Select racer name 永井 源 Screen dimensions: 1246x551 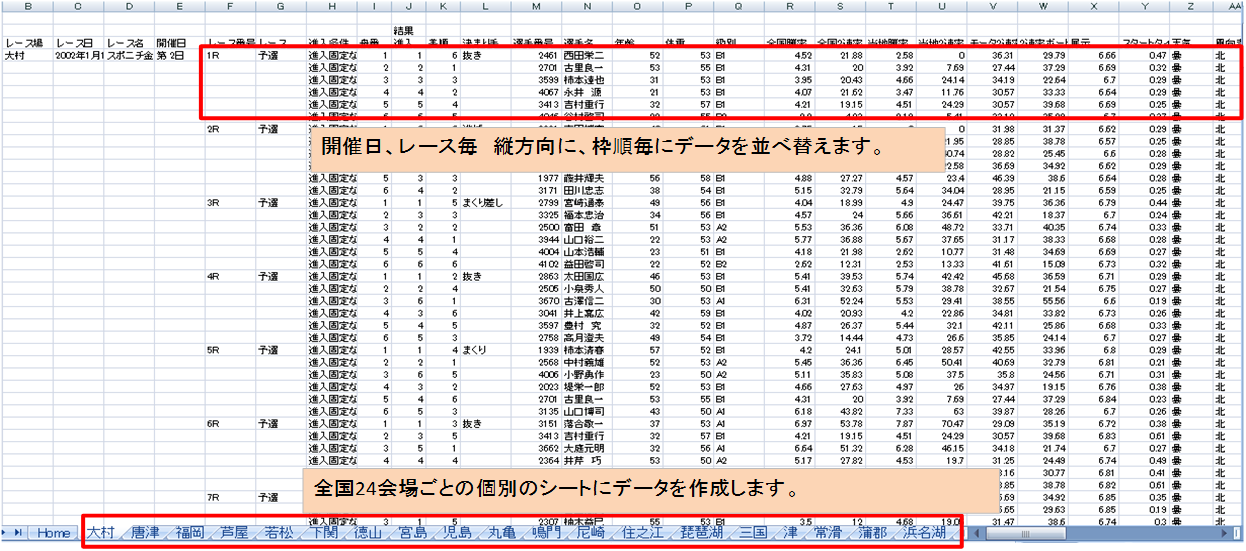(x=585, y=93)
